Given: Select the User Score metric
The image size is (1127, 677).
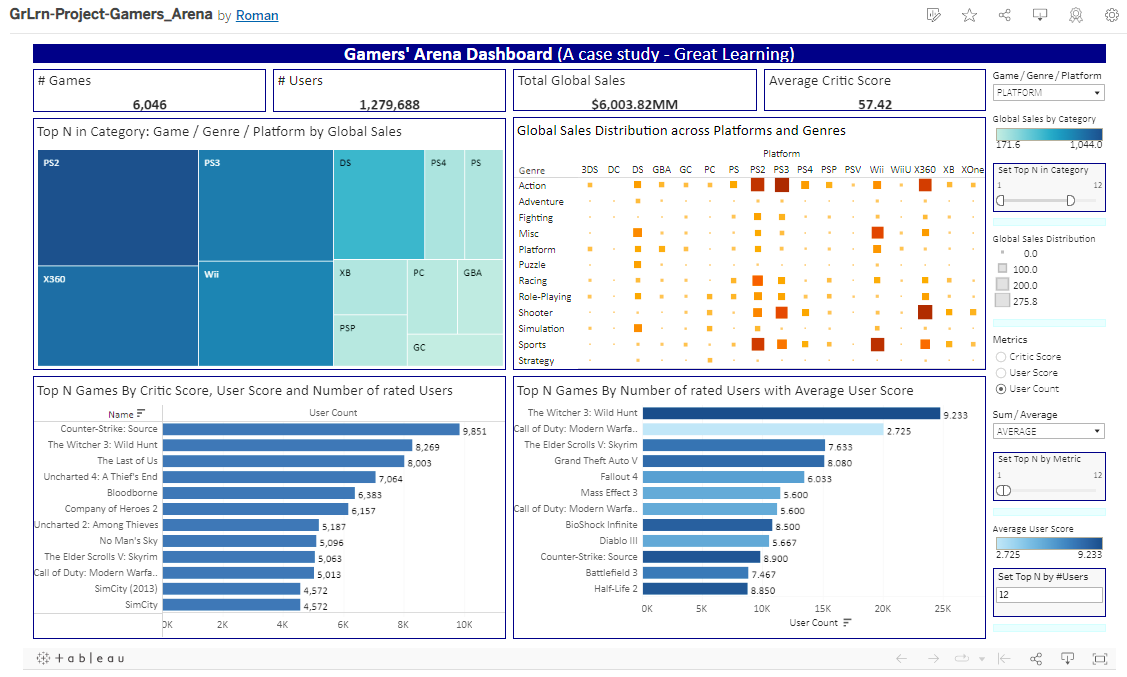Looking at the screenshot, I should pos(1001,373).
